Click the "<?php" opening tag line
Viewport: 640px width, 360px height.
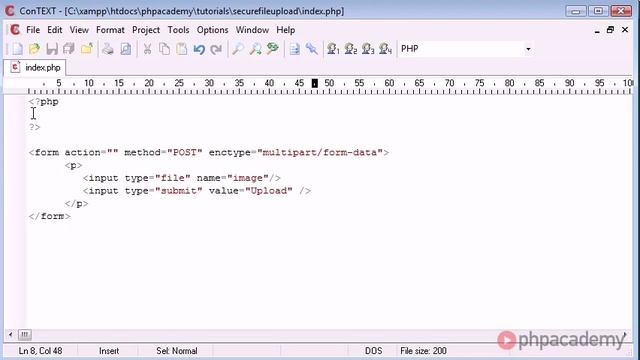pyautogui.click(x=43, y=102)
